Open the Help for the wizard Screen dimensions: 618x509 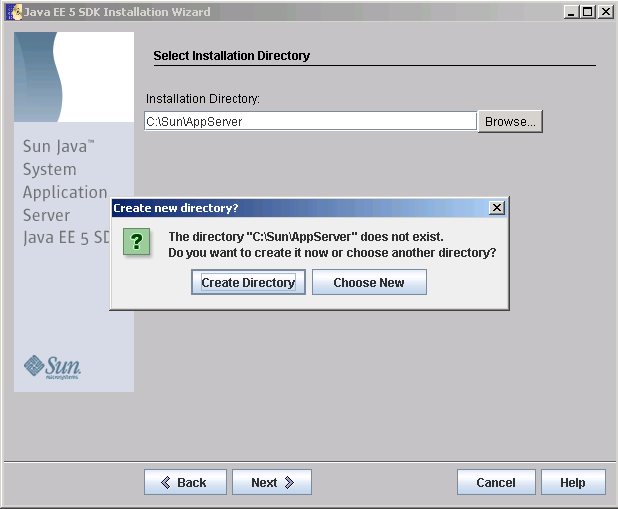[x=573, y=482]
